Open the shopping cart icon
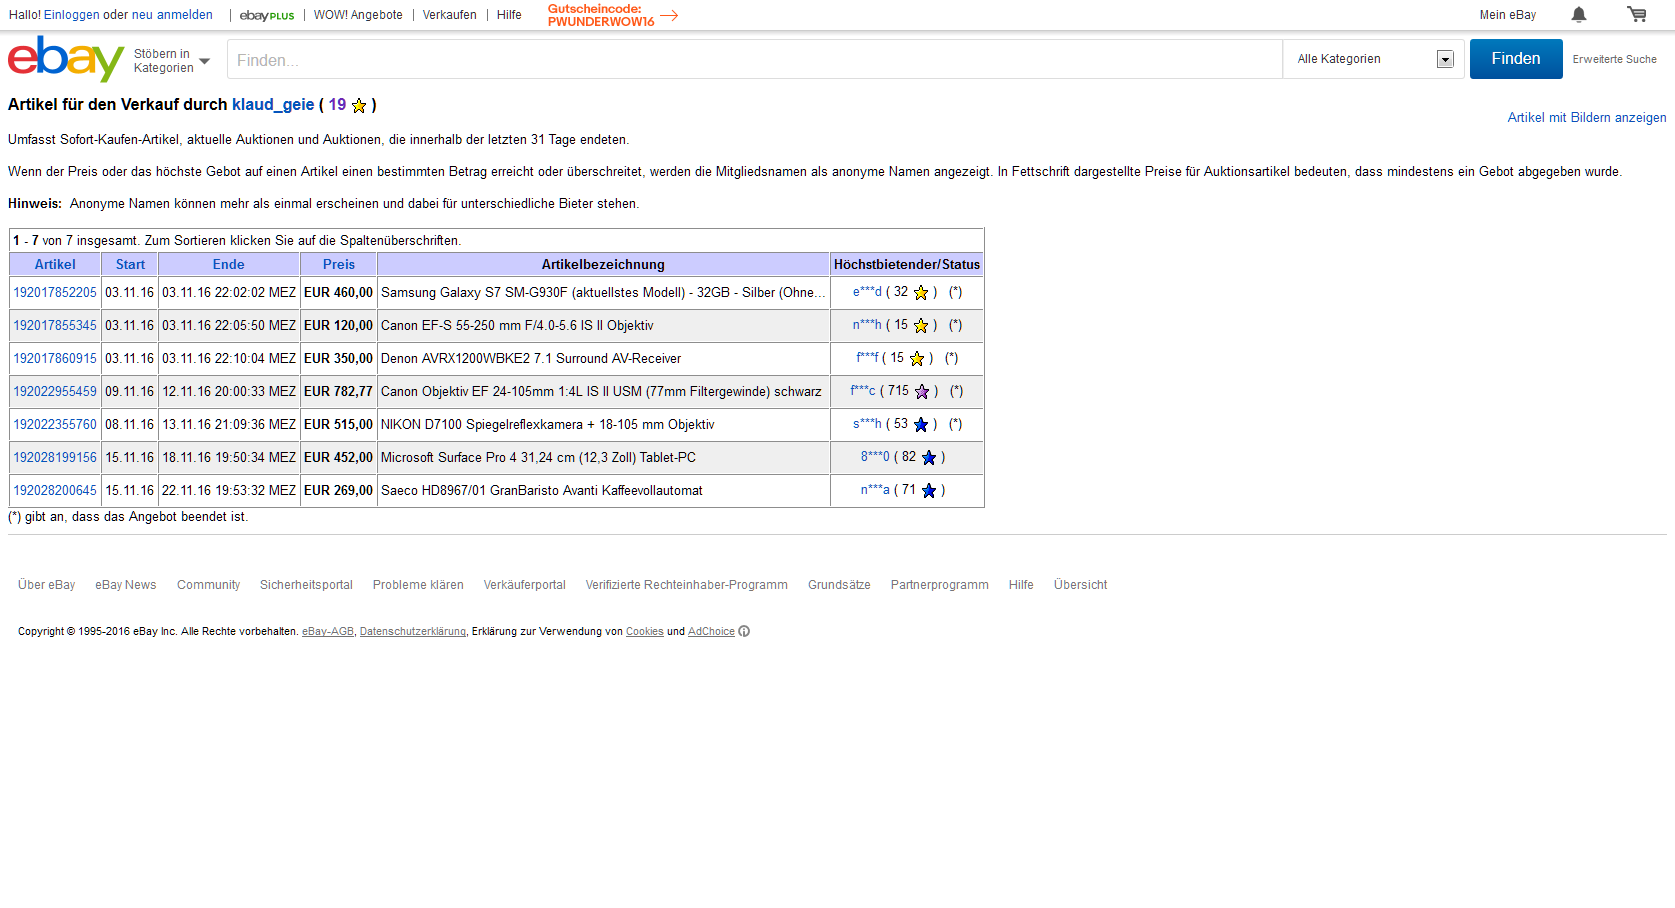1675x908 pixels. point(1637,14)
